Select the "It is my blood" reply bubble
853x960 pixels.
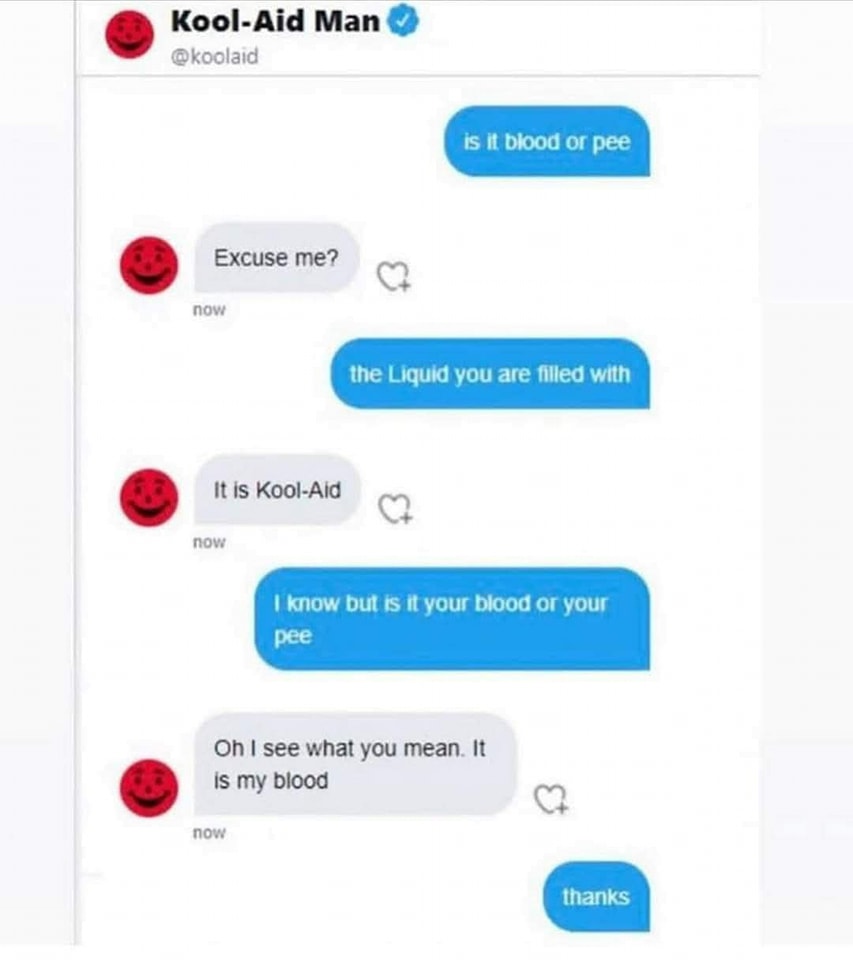pos(355,764)
